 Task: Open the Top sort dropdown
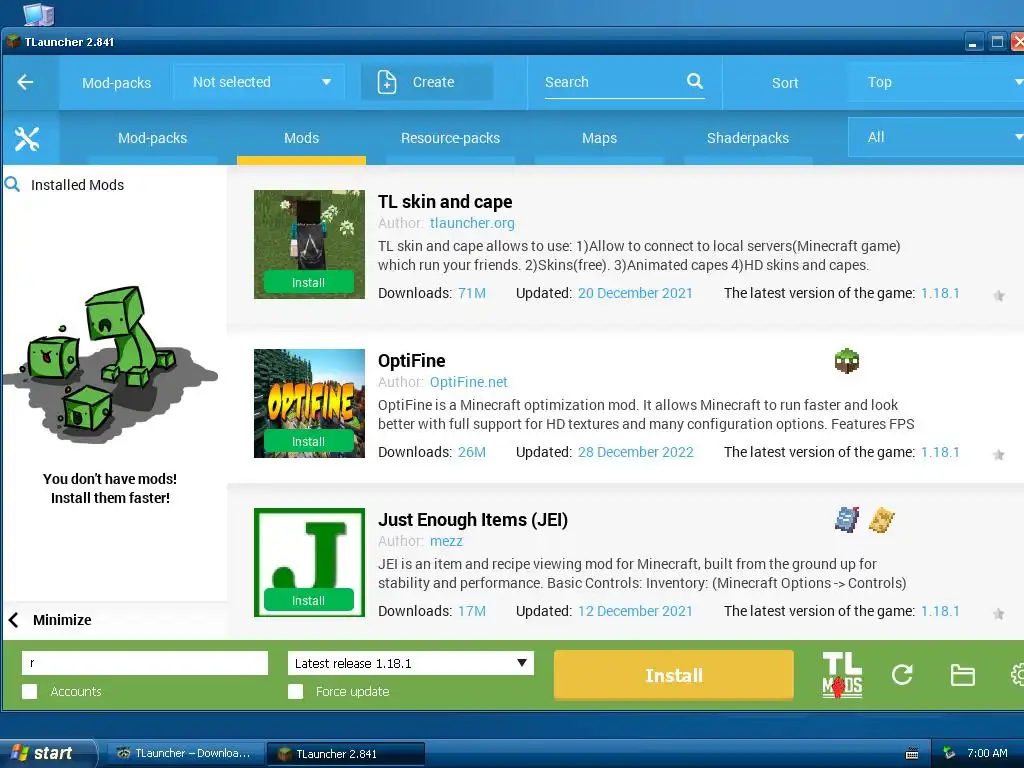936,82
